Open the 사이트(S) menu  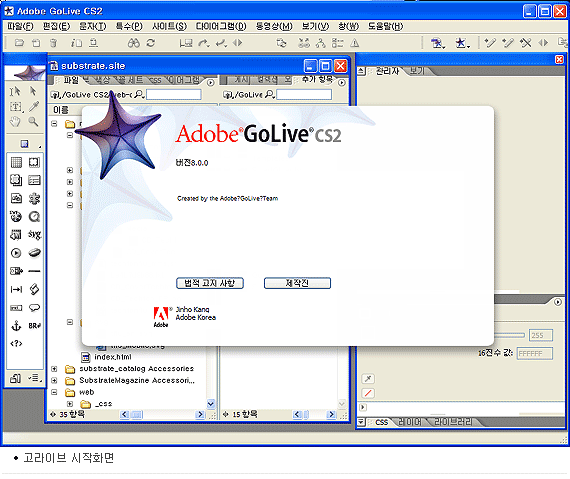tap(169, 26)
